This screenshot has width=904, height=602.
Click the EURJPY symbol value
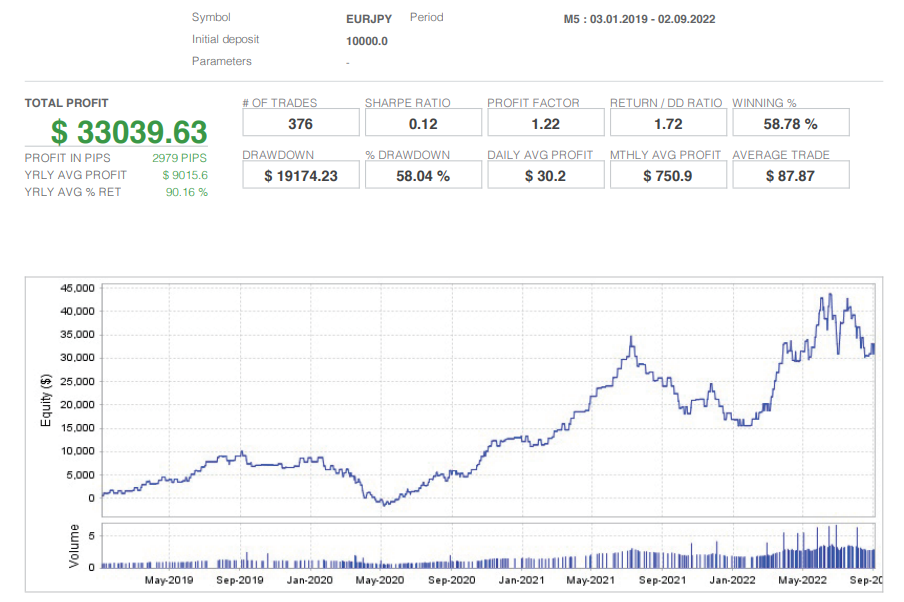368,17
